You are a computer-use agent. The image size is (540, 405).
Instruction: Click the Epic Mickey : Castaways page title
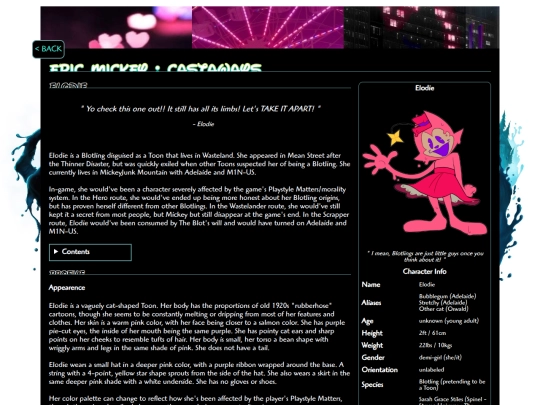point(155,68)
